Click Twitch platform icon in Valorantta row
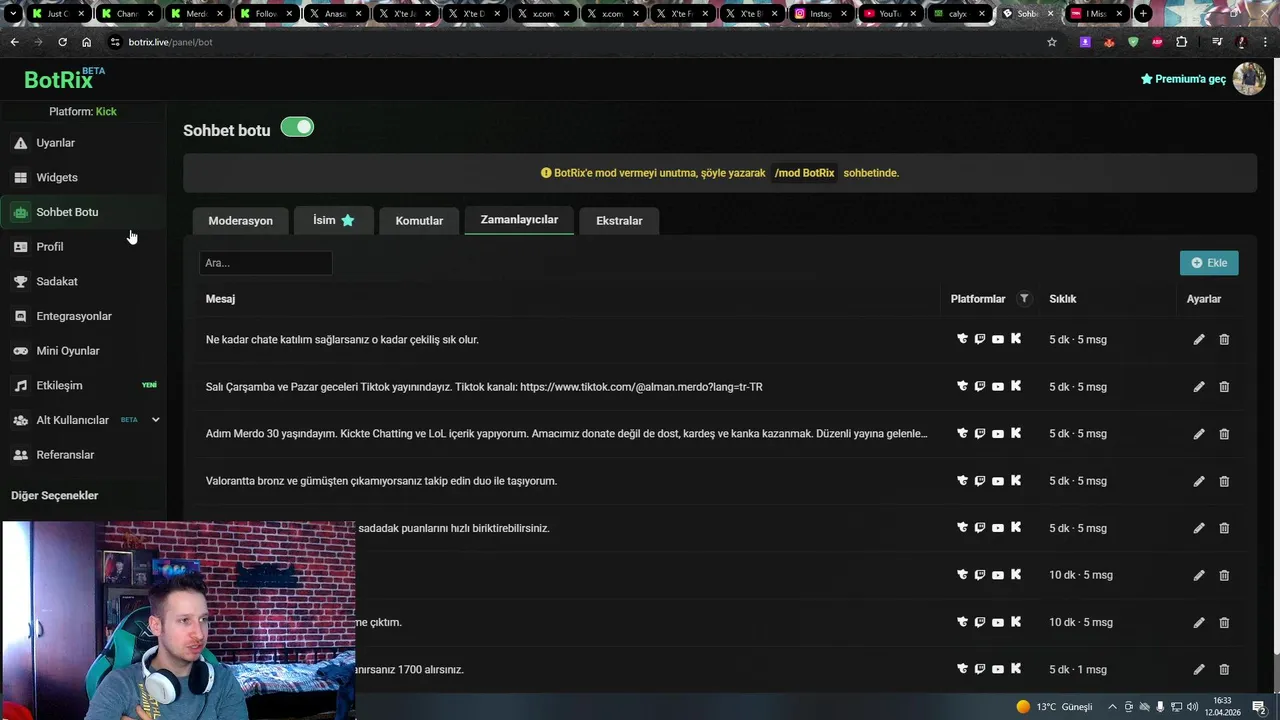The height and width of the screenshot is (720, 1280). [x=980, y=480]
